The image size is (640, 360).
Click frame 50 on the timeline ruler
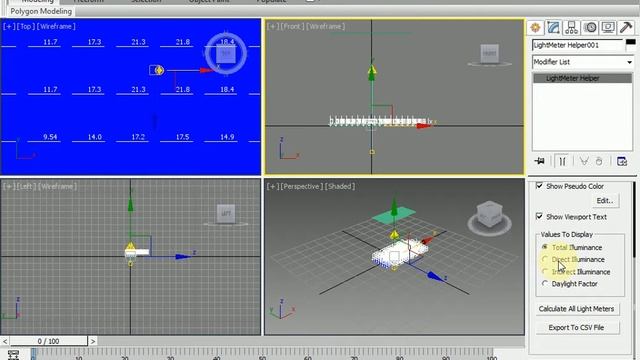coord(262,354)
